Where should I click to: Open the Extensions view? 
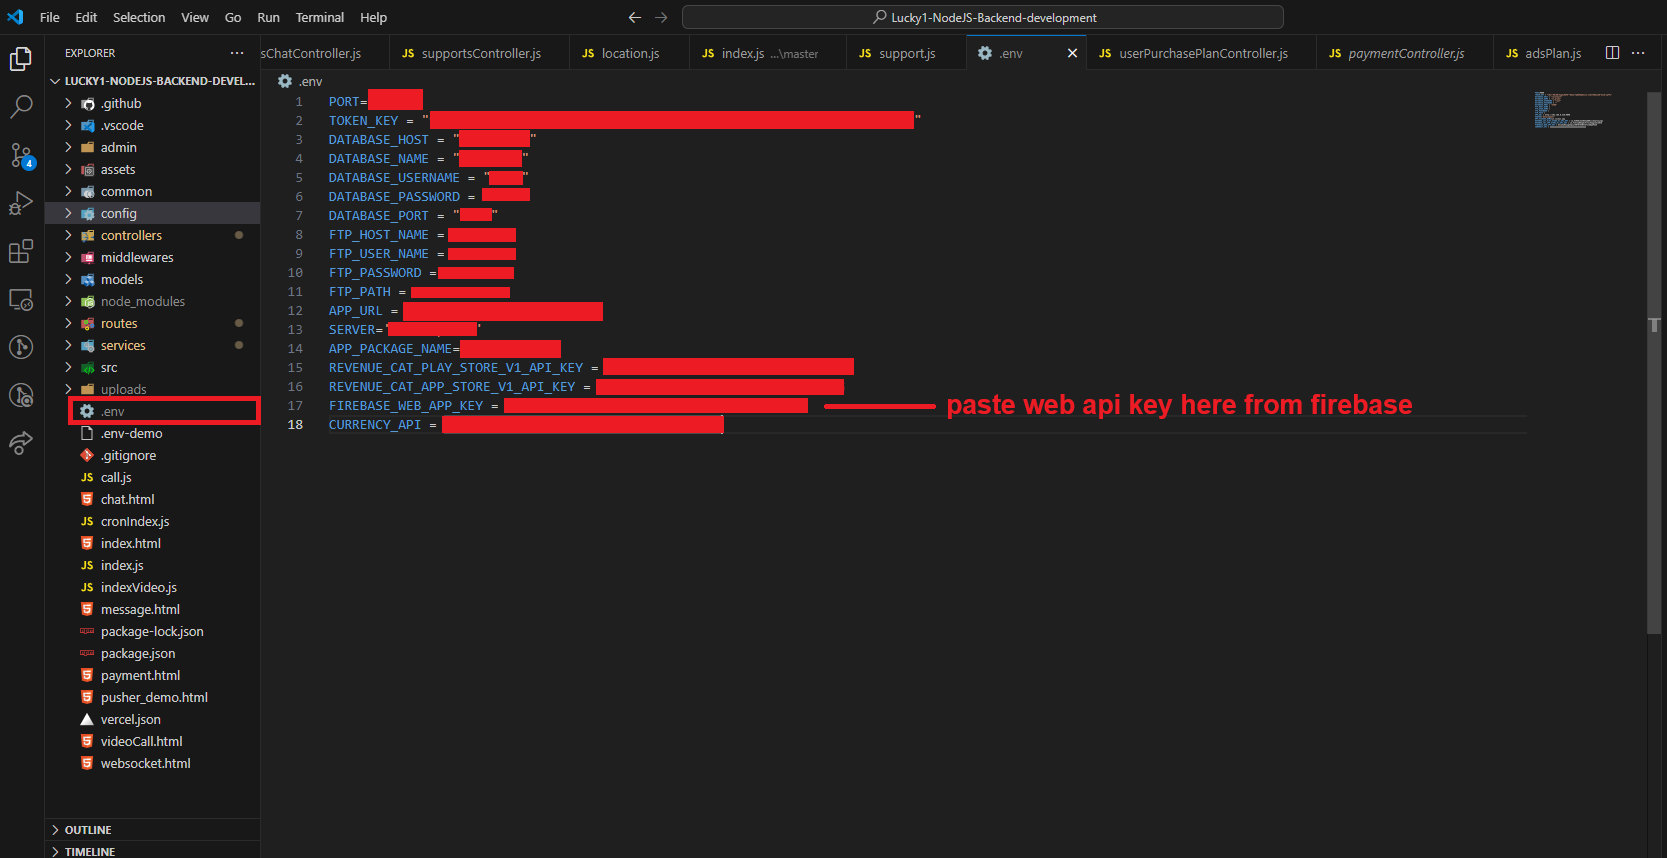pyautogui.click(x=21, y=251)
